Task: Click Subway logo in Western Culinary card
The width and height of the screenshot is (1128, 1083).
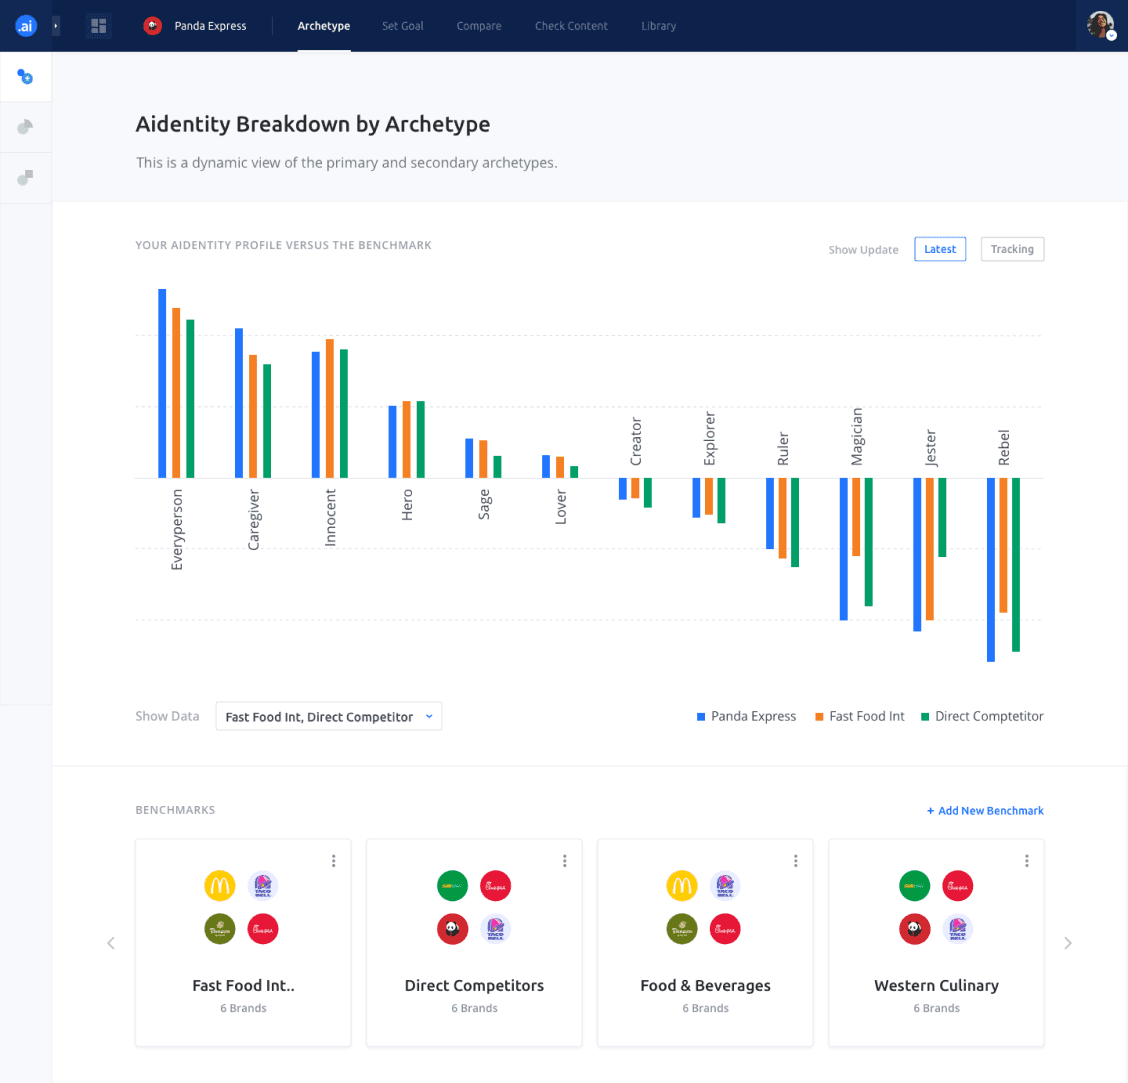Action: point(914,886)
